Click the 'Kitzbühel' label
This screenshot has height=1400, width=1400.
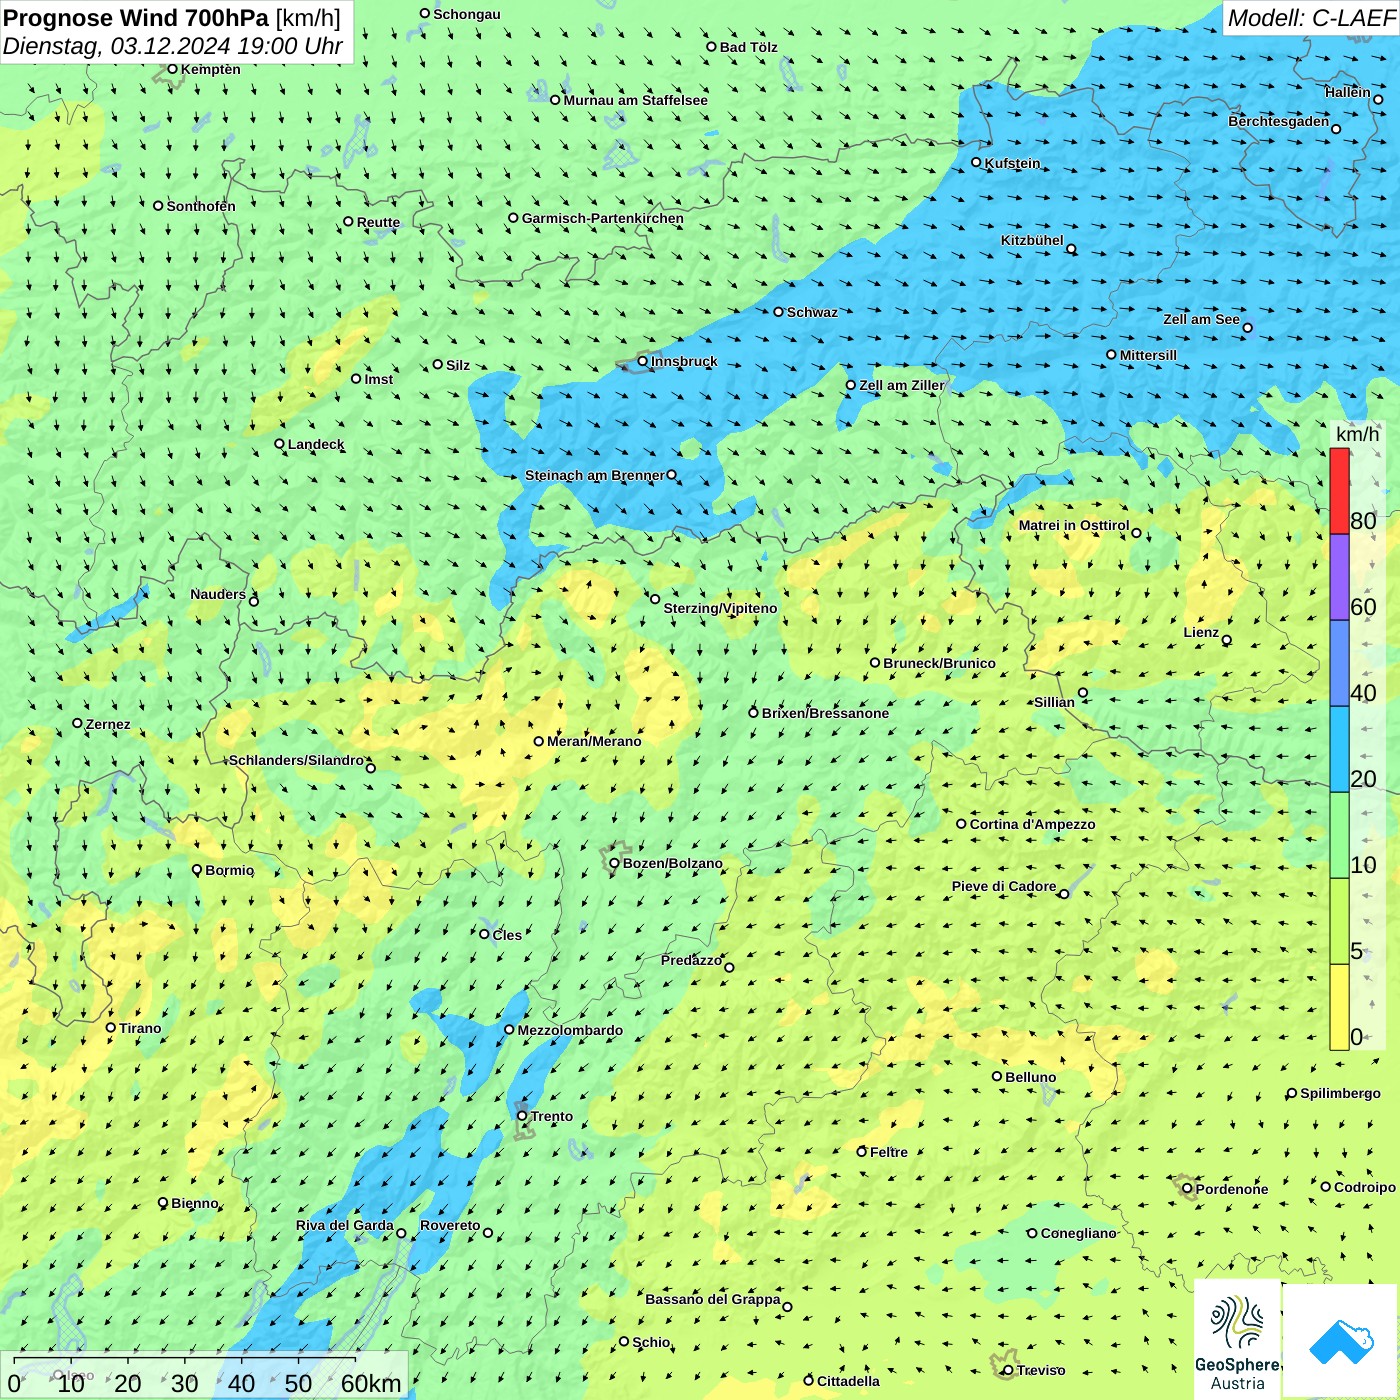point(1032,240)
